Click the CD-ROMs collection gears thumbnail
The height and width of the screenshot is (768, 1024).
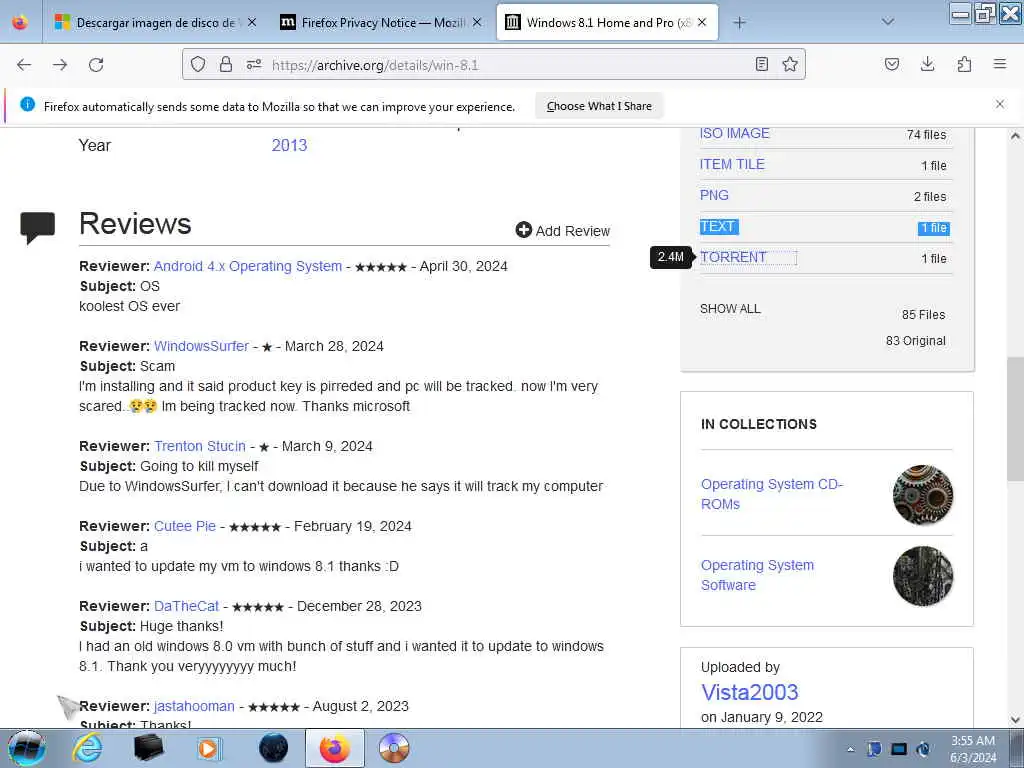click(x=922, y=494)
